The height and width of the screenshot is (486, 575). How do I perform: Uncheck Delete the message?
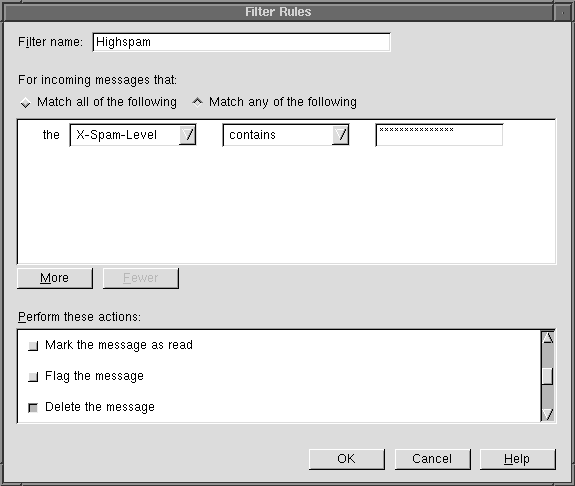coord(33,408)
